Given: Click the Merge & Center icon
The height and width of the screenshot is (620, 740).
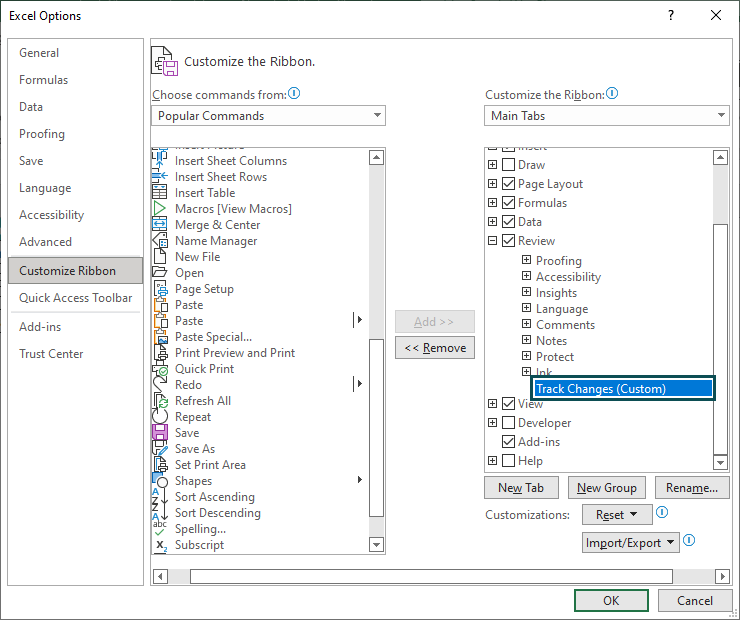Looking at the screenshot, I should coord(160,225).
